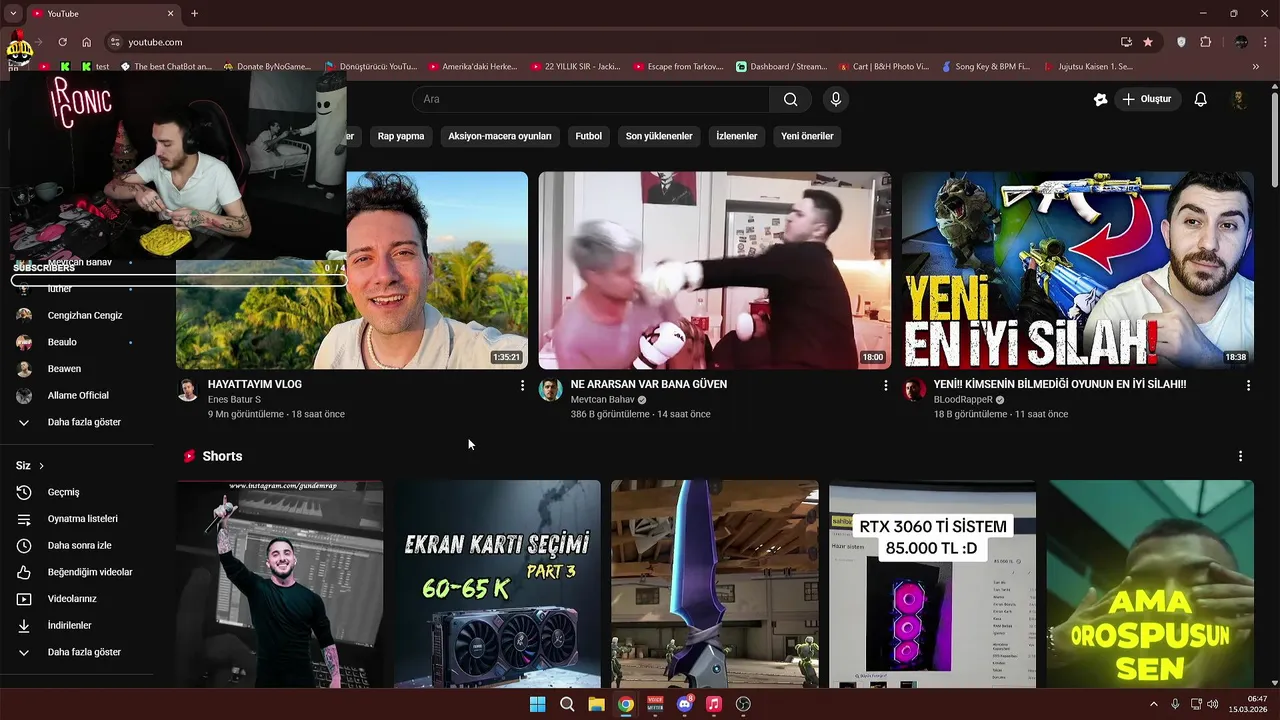Click install app icon in address bar
The image size is (1280, 720).
(1126, 42)
